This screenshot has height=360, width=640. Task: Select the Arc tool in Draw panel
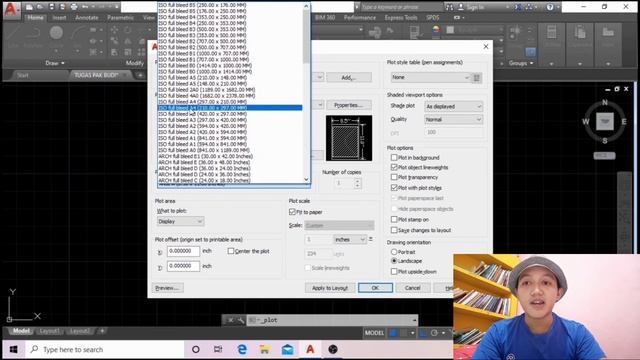pyautogui.click(x=78, y=33)
